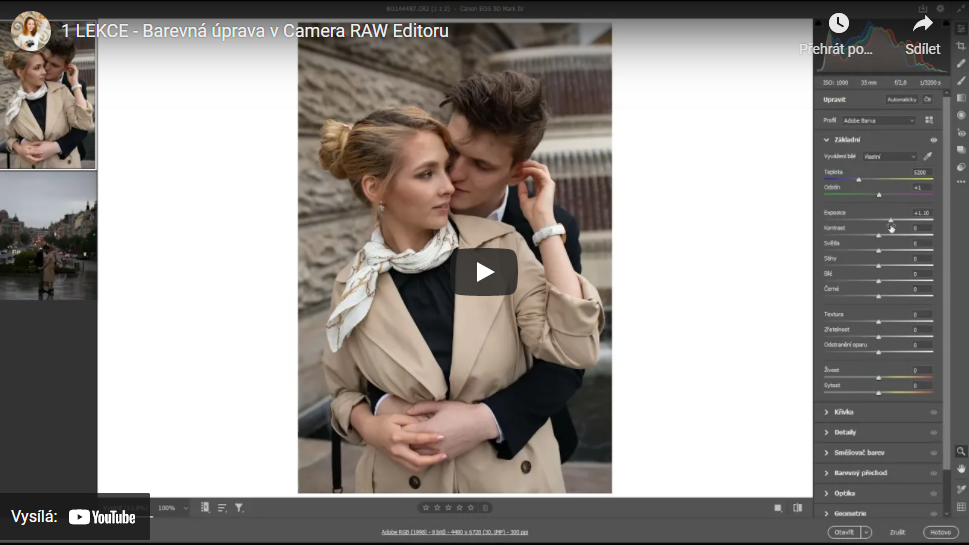
Task: Click the Přehrát později clock icon
Action: point(838,23)
